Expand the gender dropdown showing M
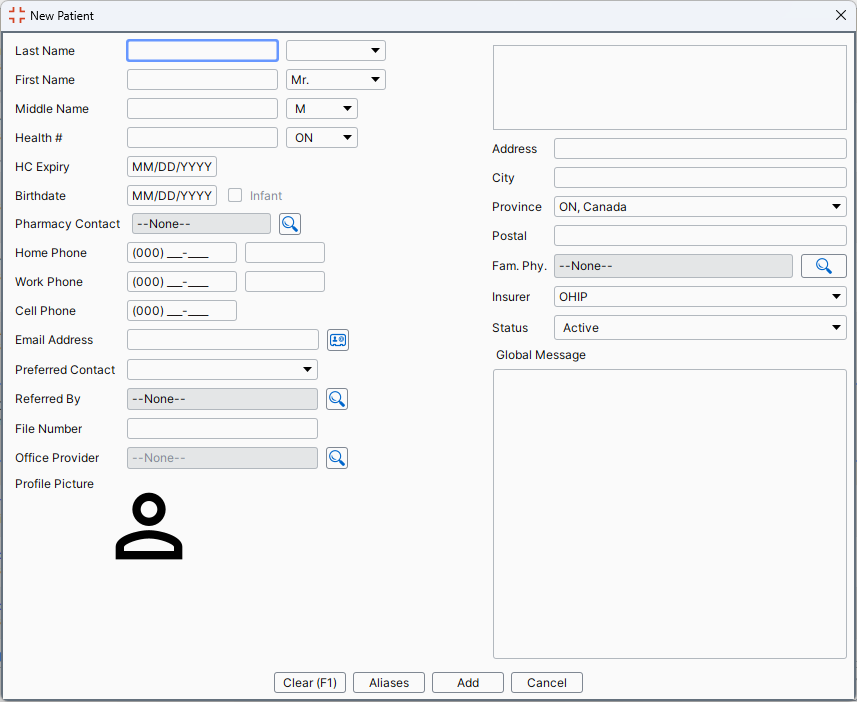Image resolution: width=857 pixels, height=702 pixels. tap(321, 109)
